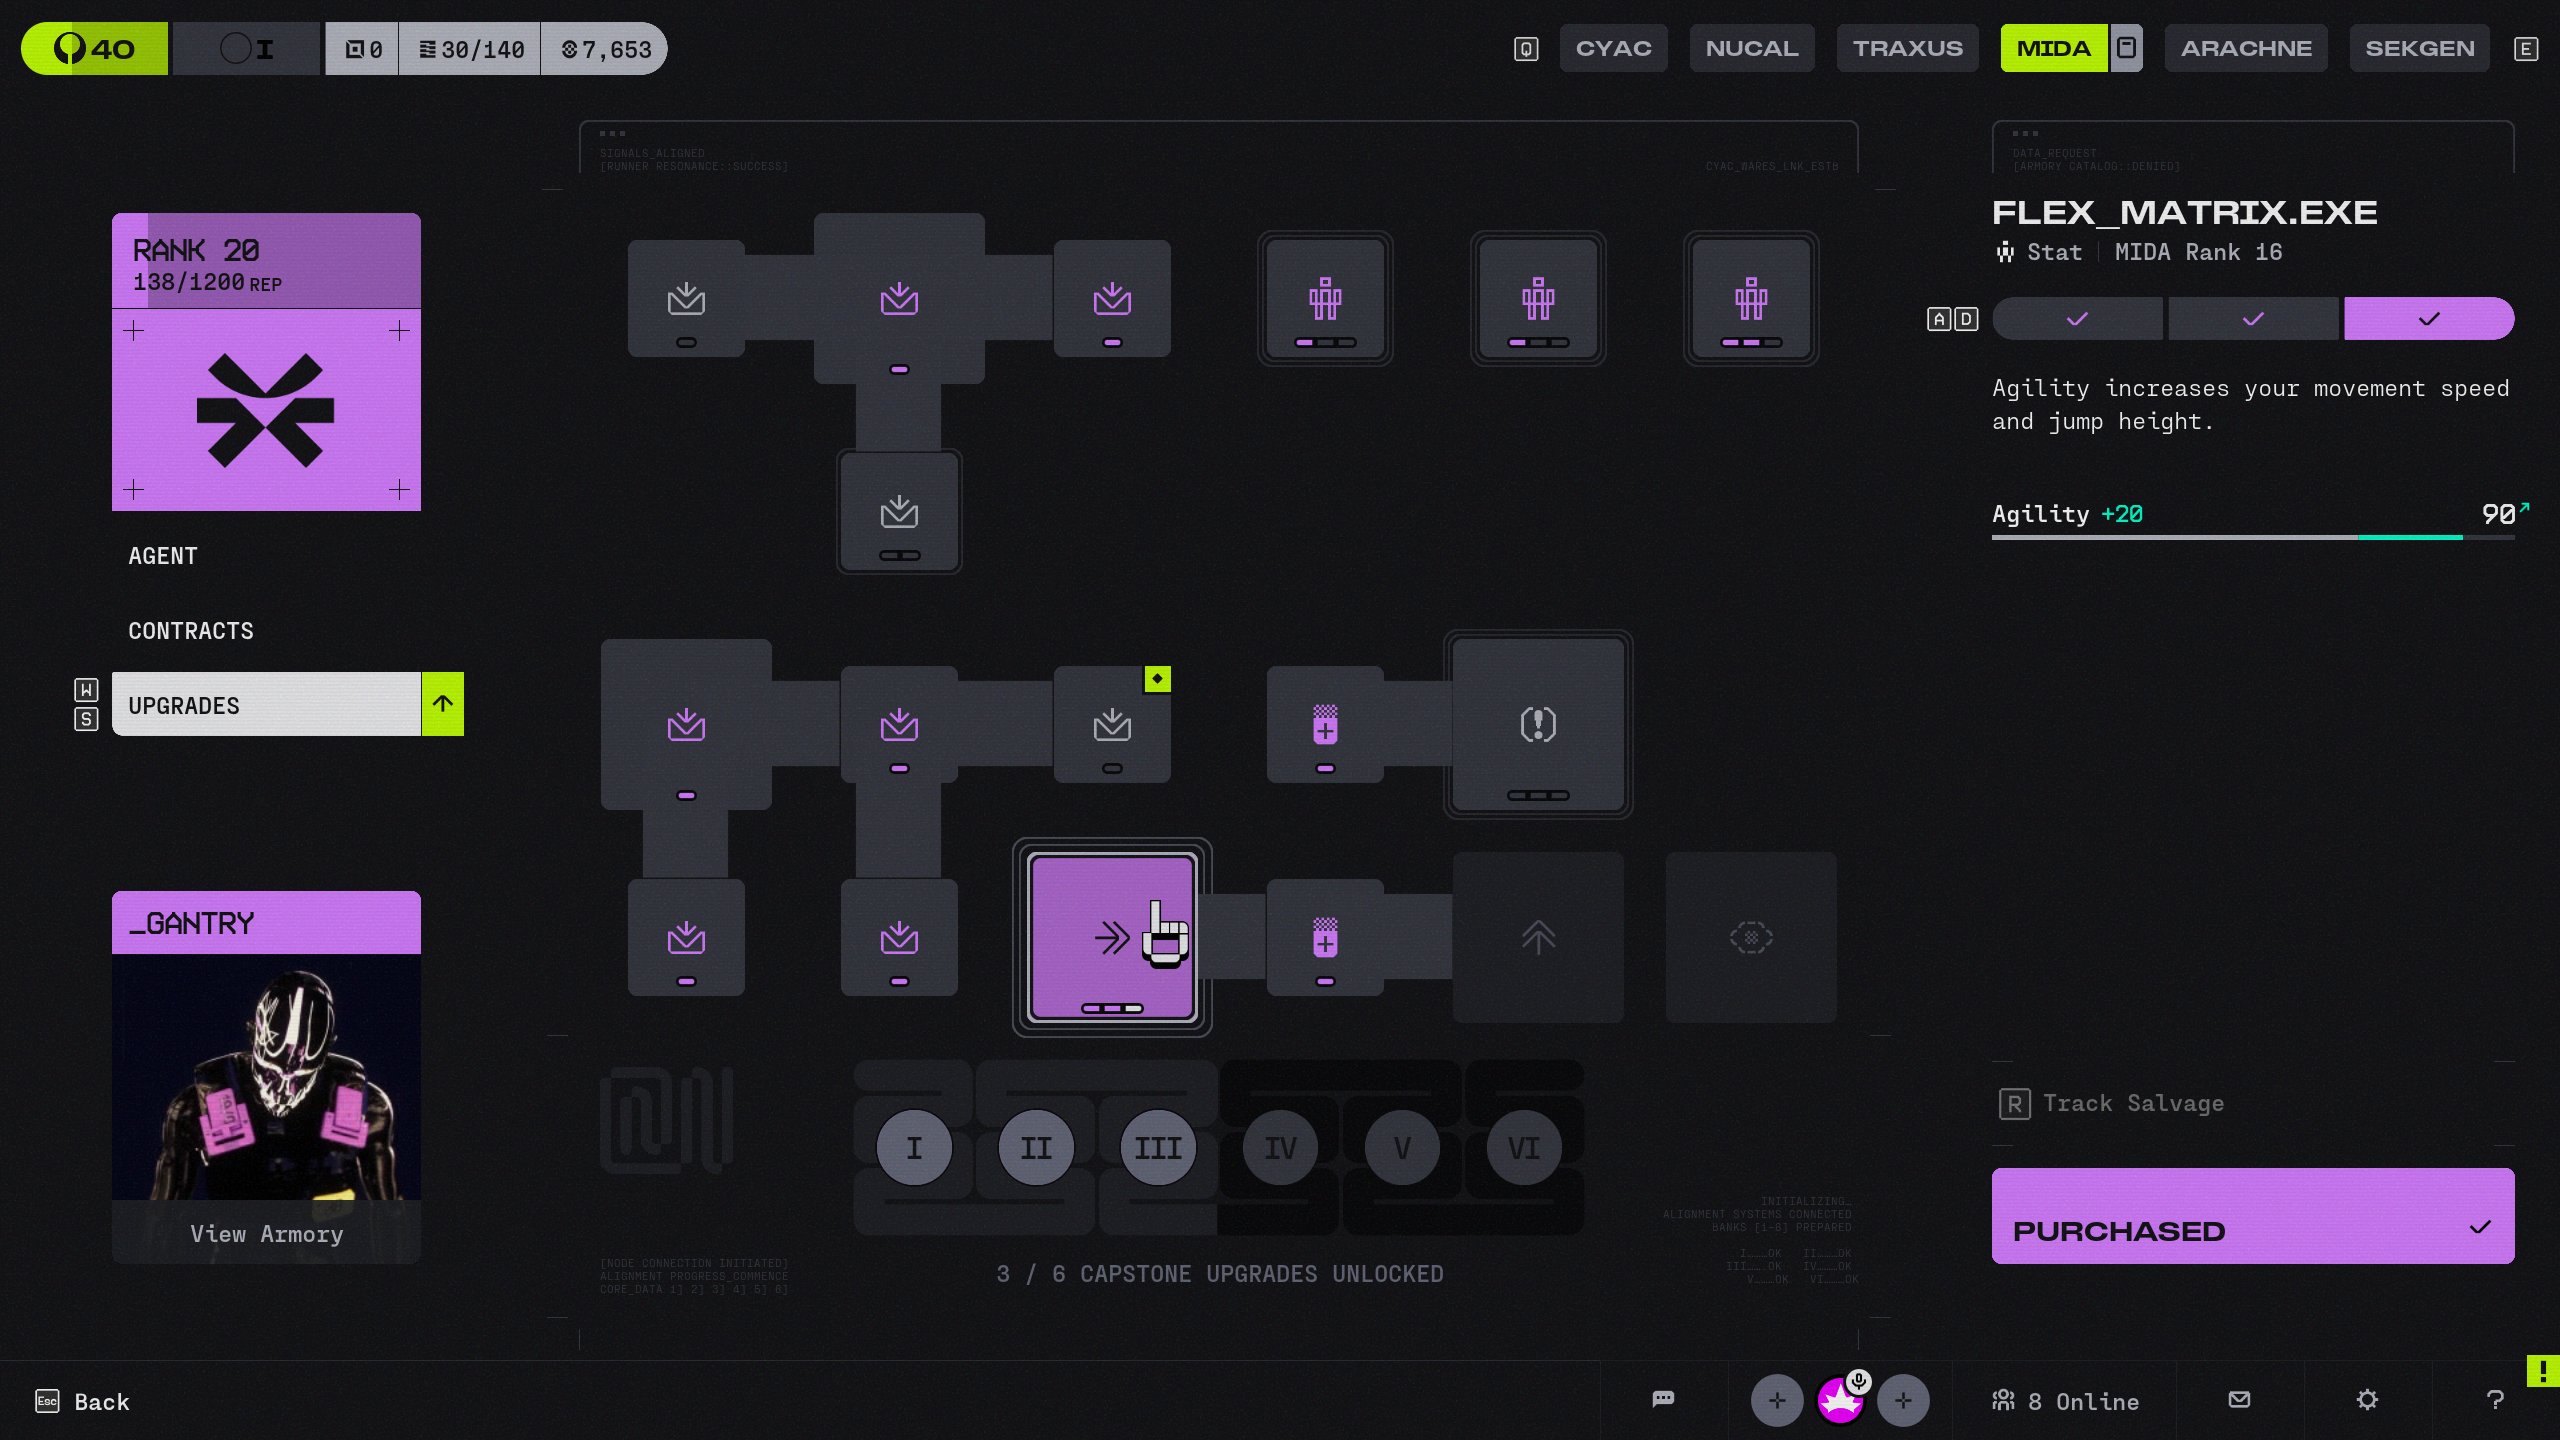Click the green arrow beside UPGRADES
2560x1440 pixels.
coord(442,704)
